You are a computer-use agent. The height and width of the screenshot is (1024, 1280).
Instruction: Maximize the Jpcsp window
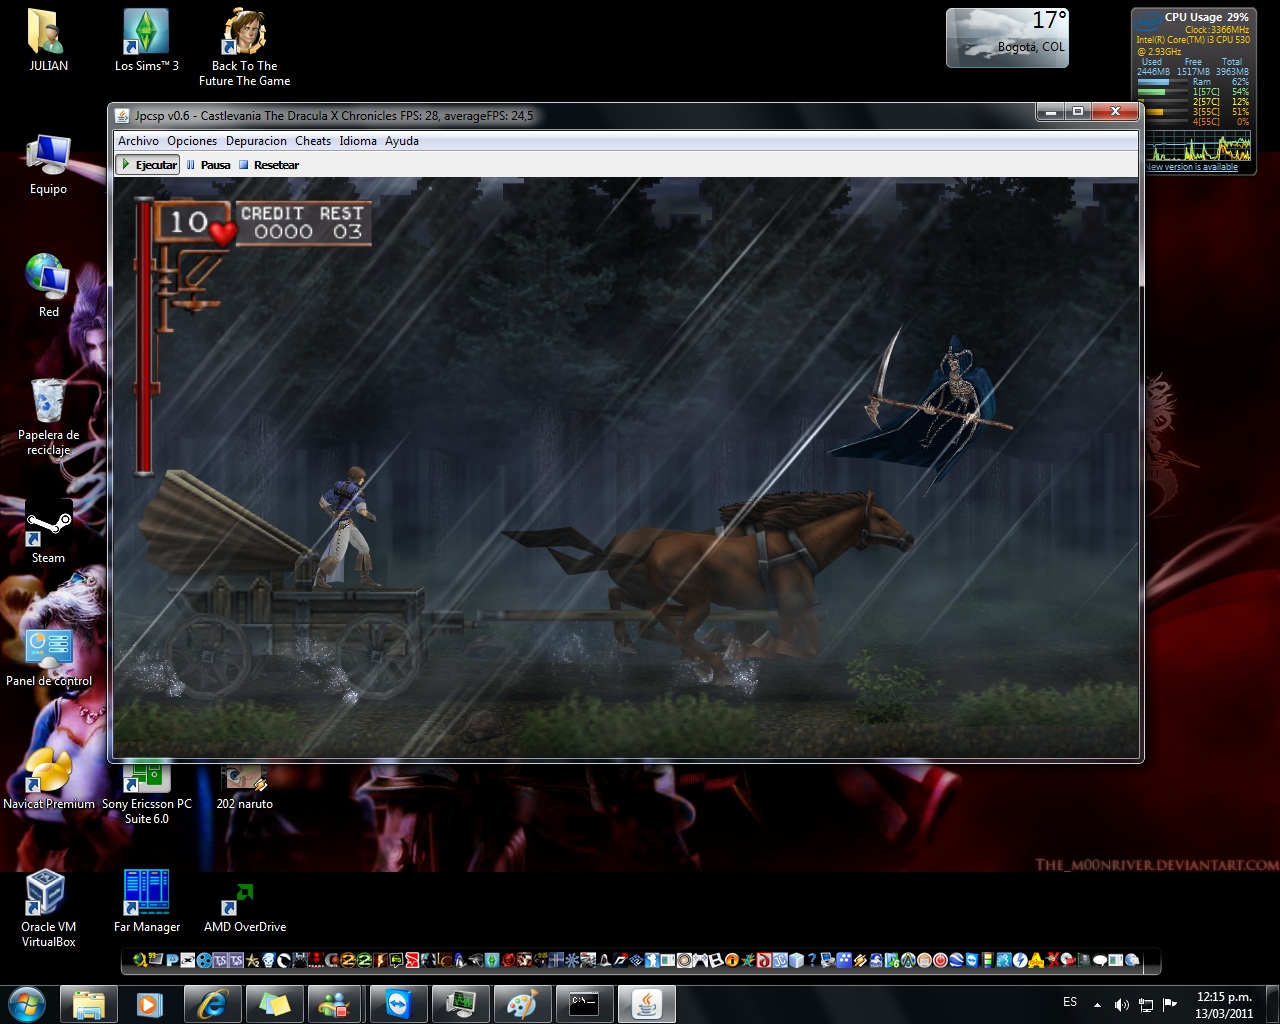(x=1078, y=112)
